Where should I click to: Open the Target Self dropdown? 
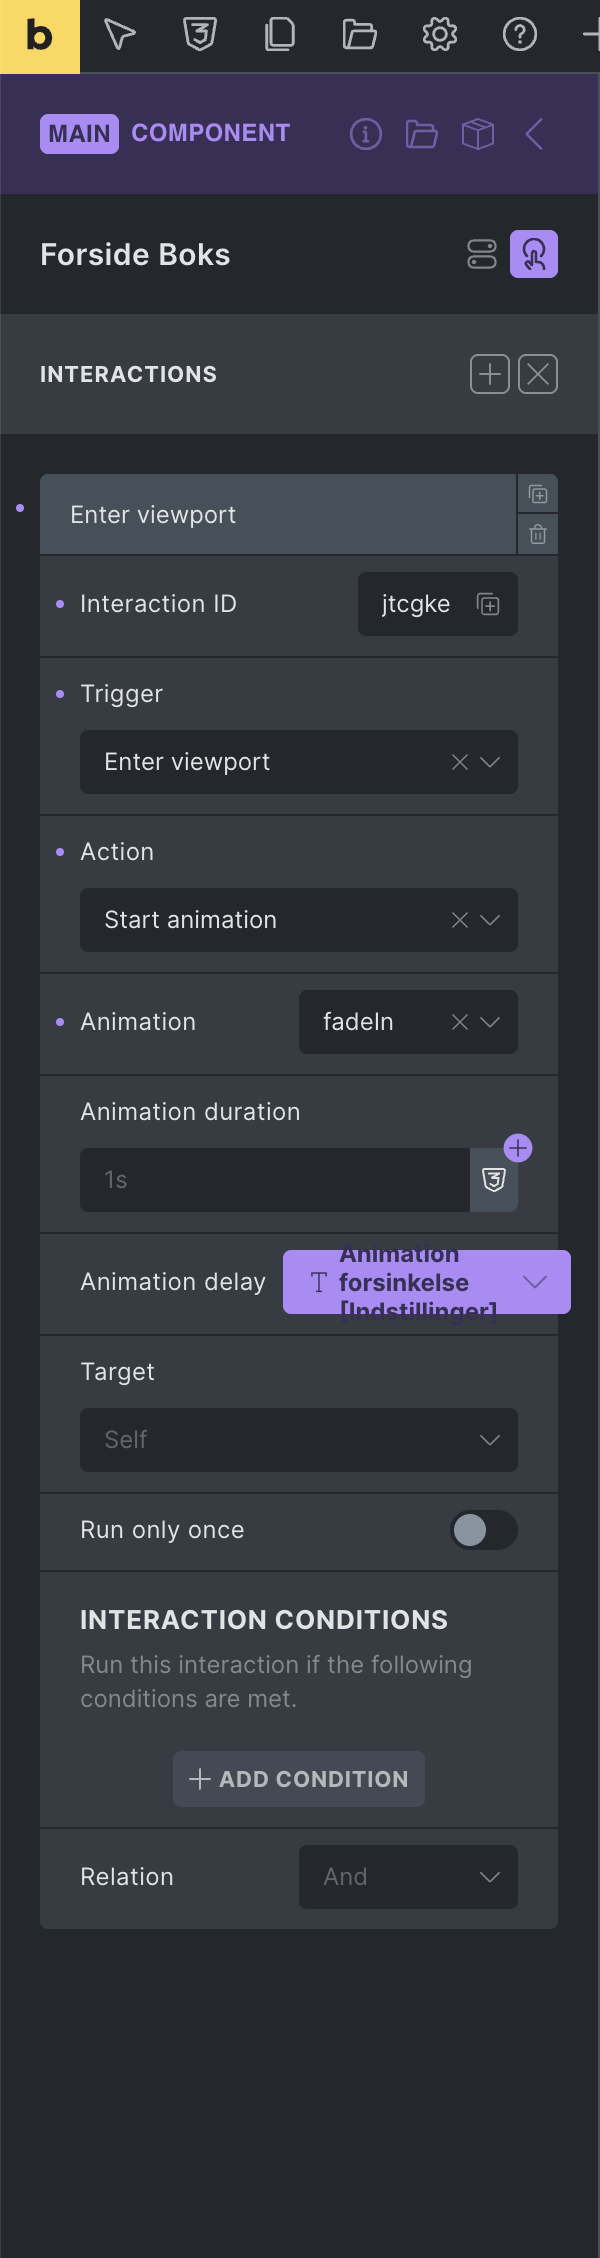coord(299,1440)
